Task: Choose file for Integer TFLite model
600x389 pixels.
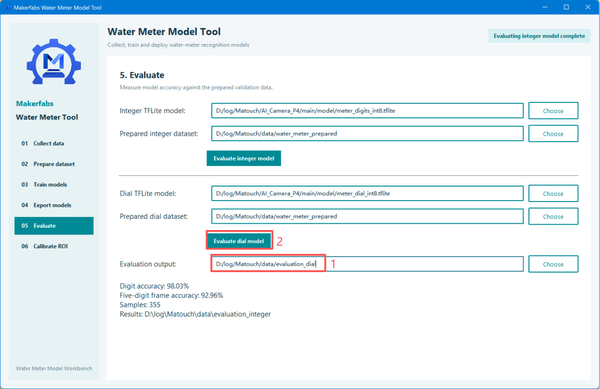Action: (553, 111)
